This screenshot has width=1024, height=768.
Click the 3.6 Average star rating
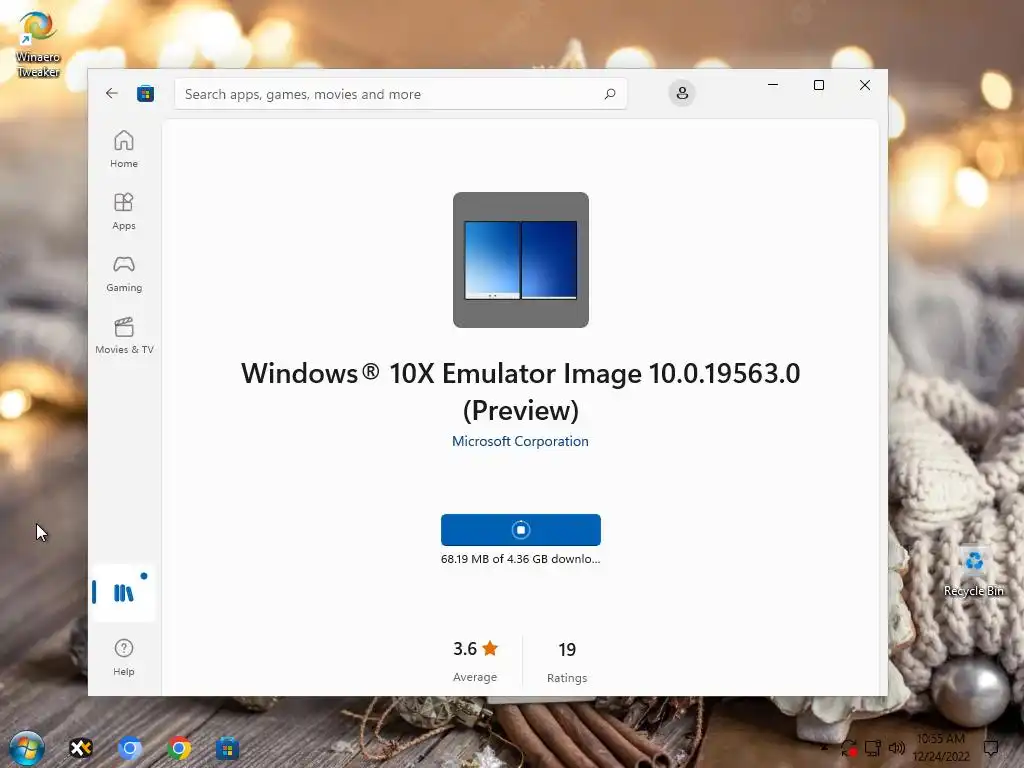[x=475, y=662]
